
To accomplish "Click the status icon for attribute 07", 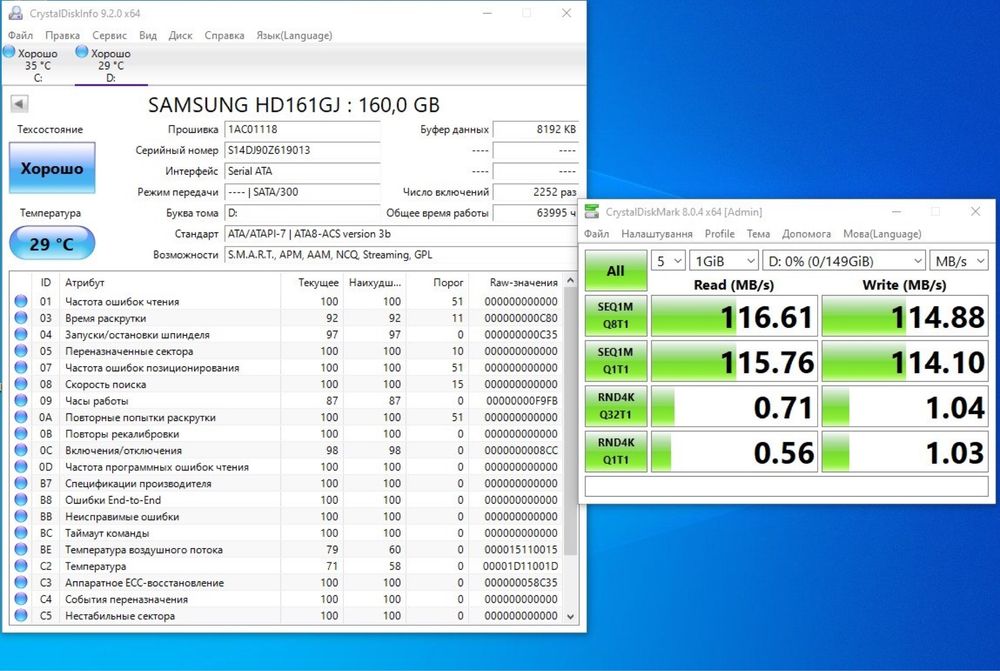I will coord(21,367).
